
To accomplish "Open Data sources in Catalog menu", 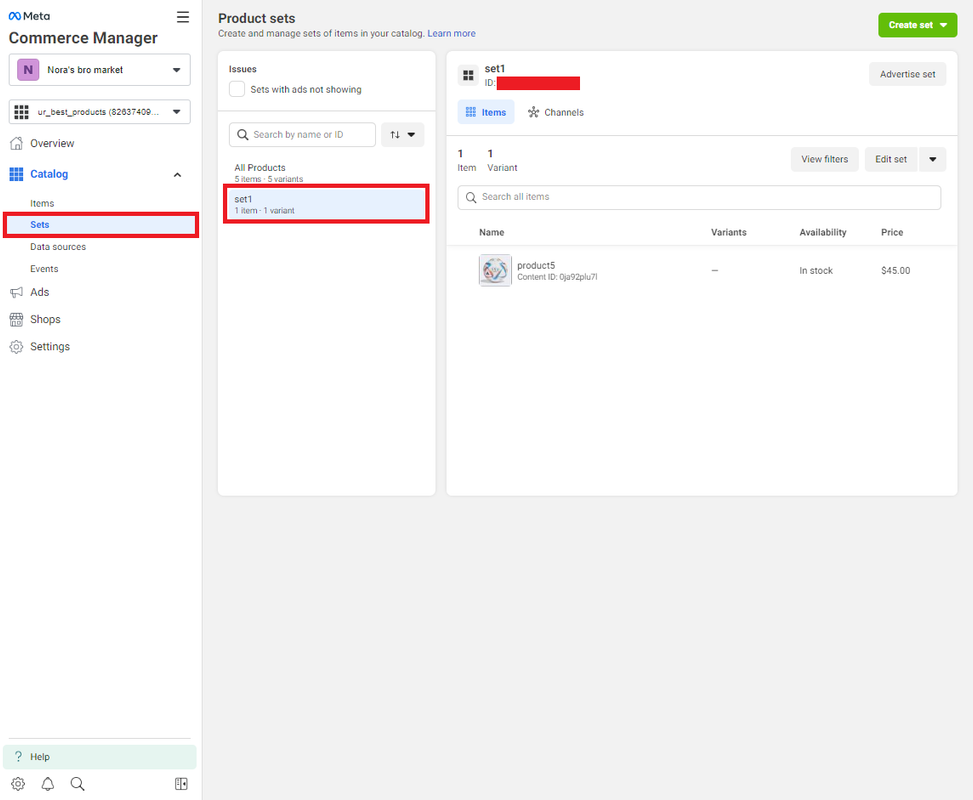I will (58, 247).
